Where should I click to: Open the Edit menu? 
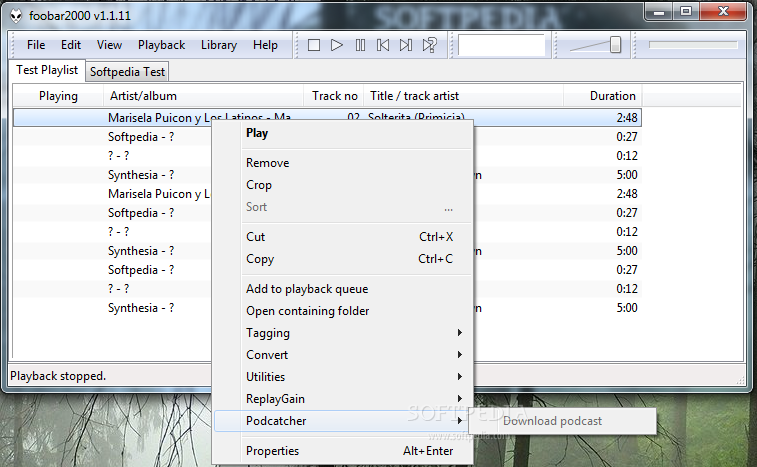coord(70,45)
